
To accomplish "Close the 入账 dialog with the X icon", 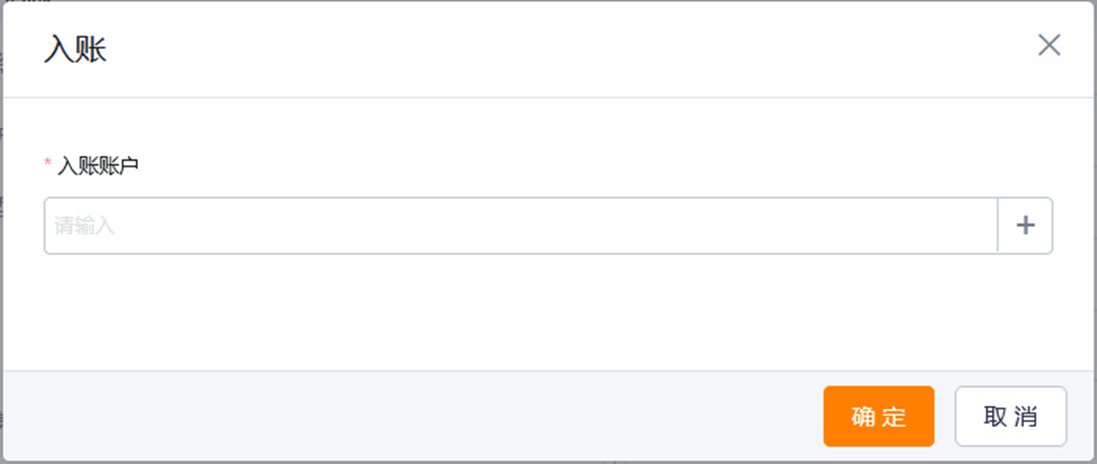I will (1049, 45).
